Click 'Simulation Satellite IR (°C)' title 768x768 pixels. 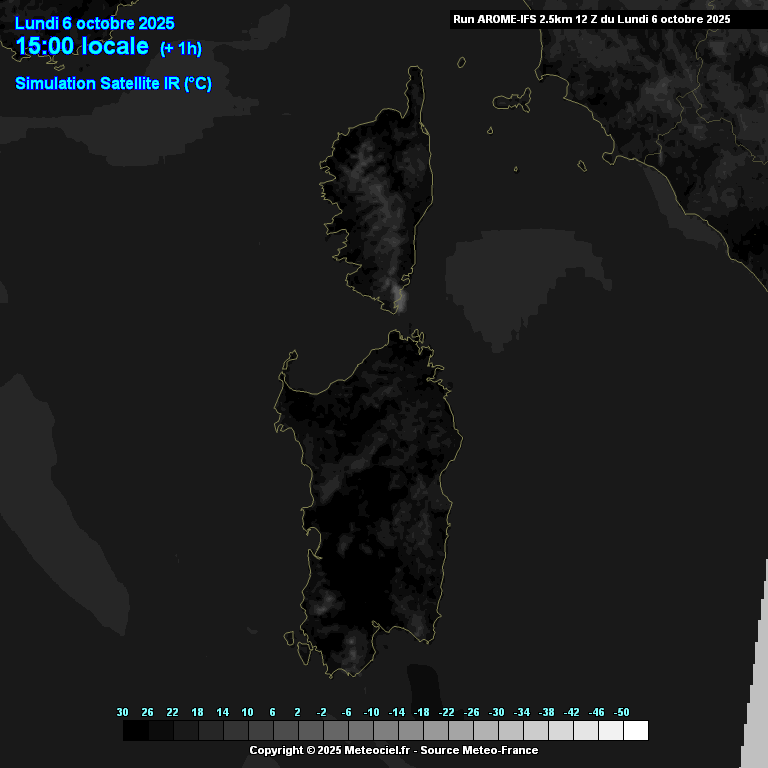(x=113, y=84)
